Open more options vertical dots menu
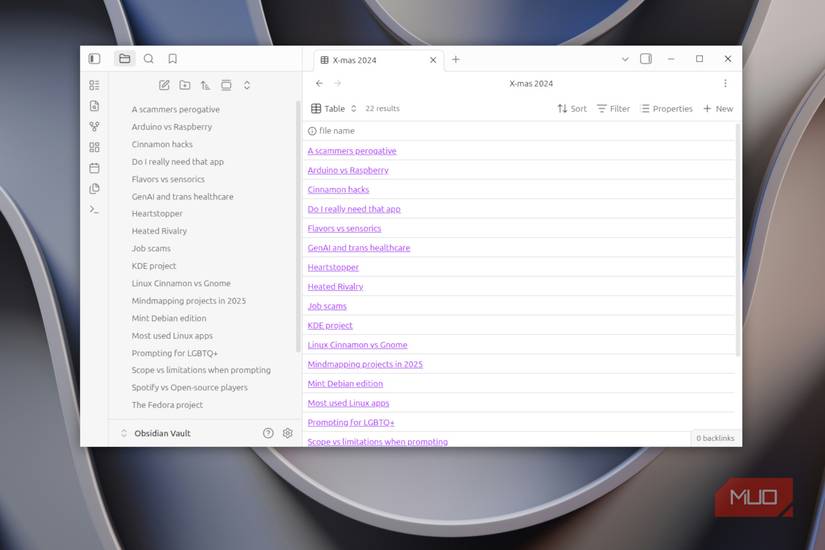The height and width of the screenshot is (550, 825). click(726, 83)
